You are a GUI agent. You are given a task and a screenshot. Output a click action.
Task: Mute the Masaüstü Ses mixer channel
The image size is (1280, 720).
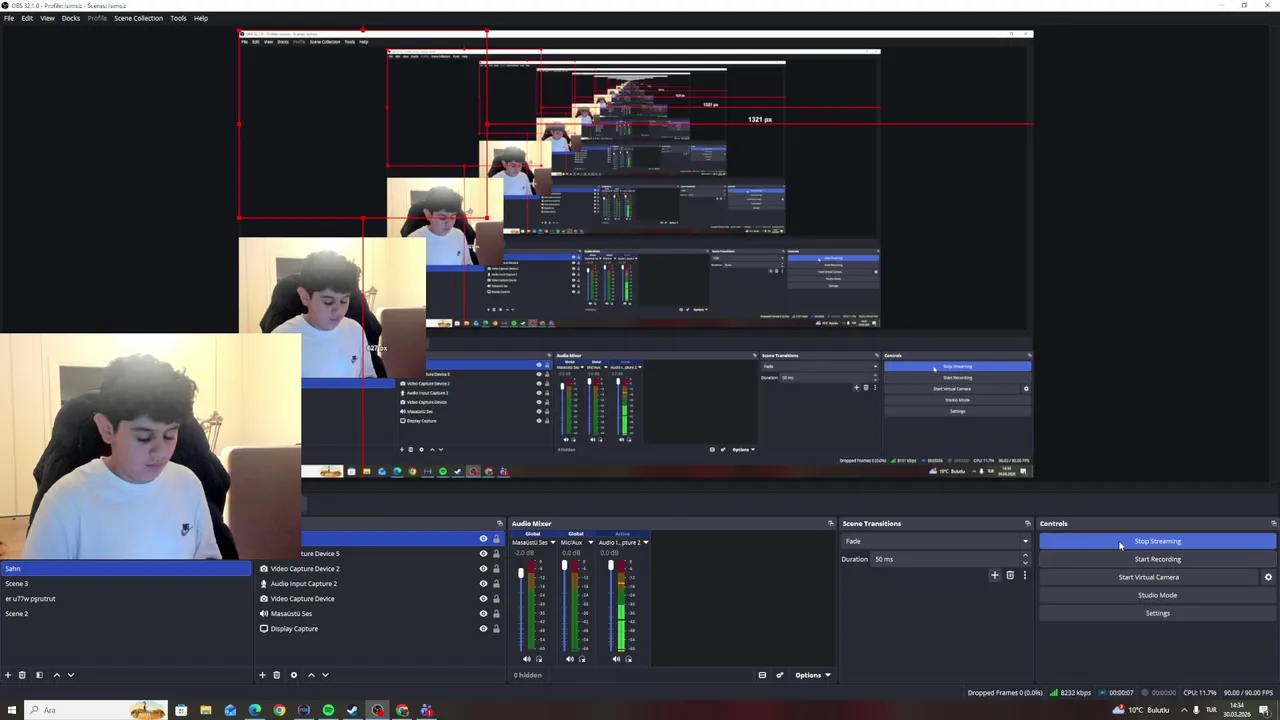point(527,659)
